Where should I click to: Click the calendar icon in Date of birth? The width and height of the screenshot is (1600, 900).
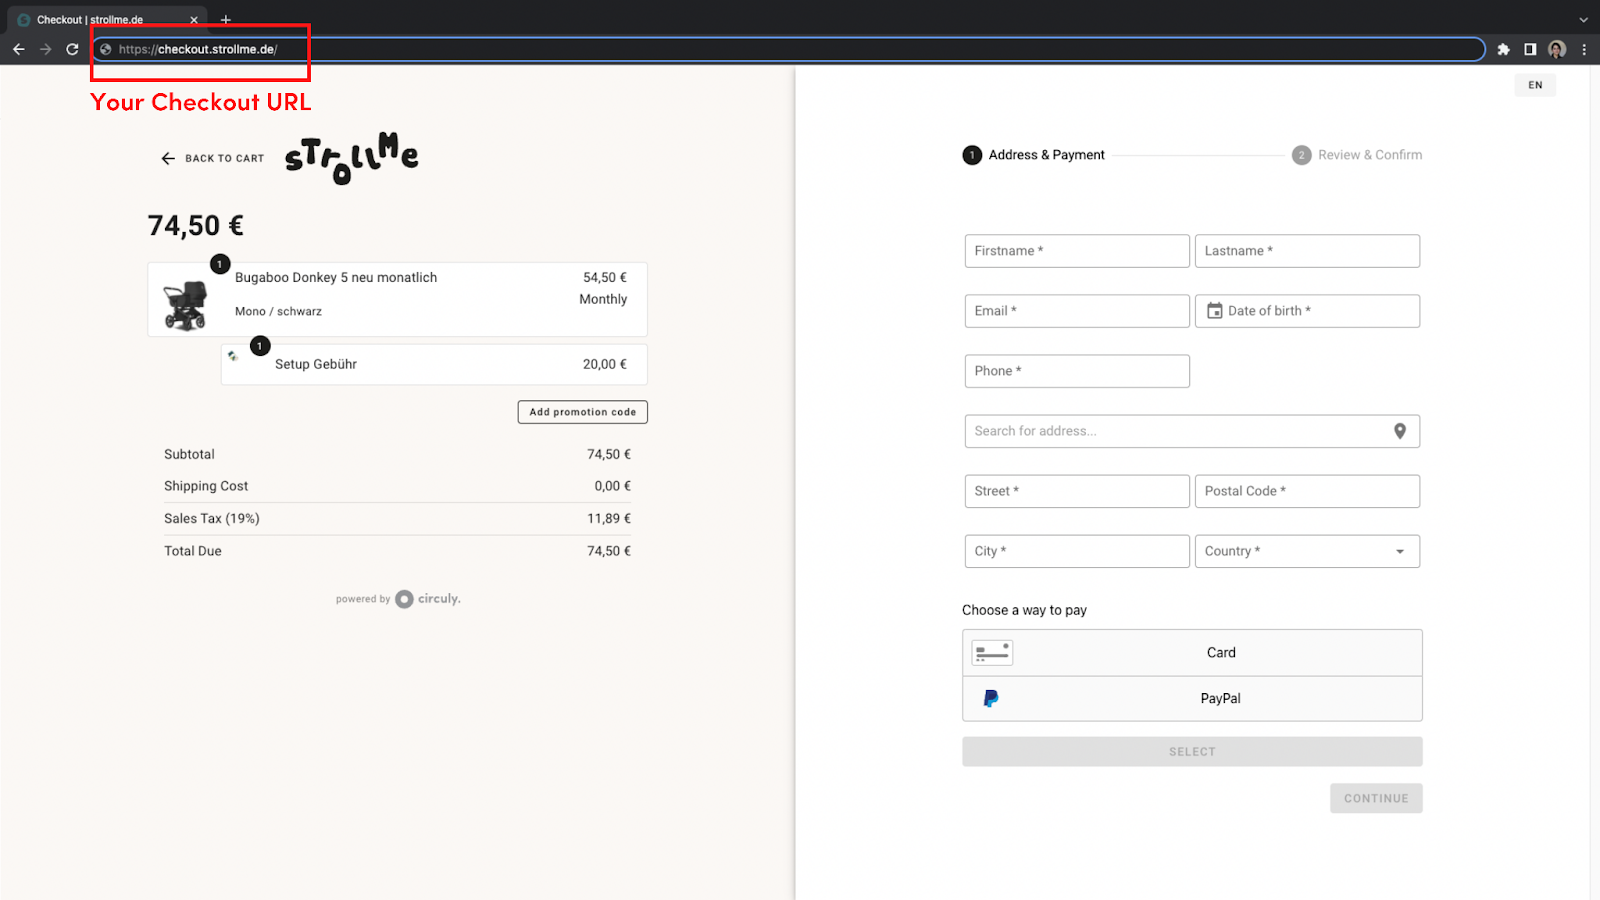coord(1214,311)
